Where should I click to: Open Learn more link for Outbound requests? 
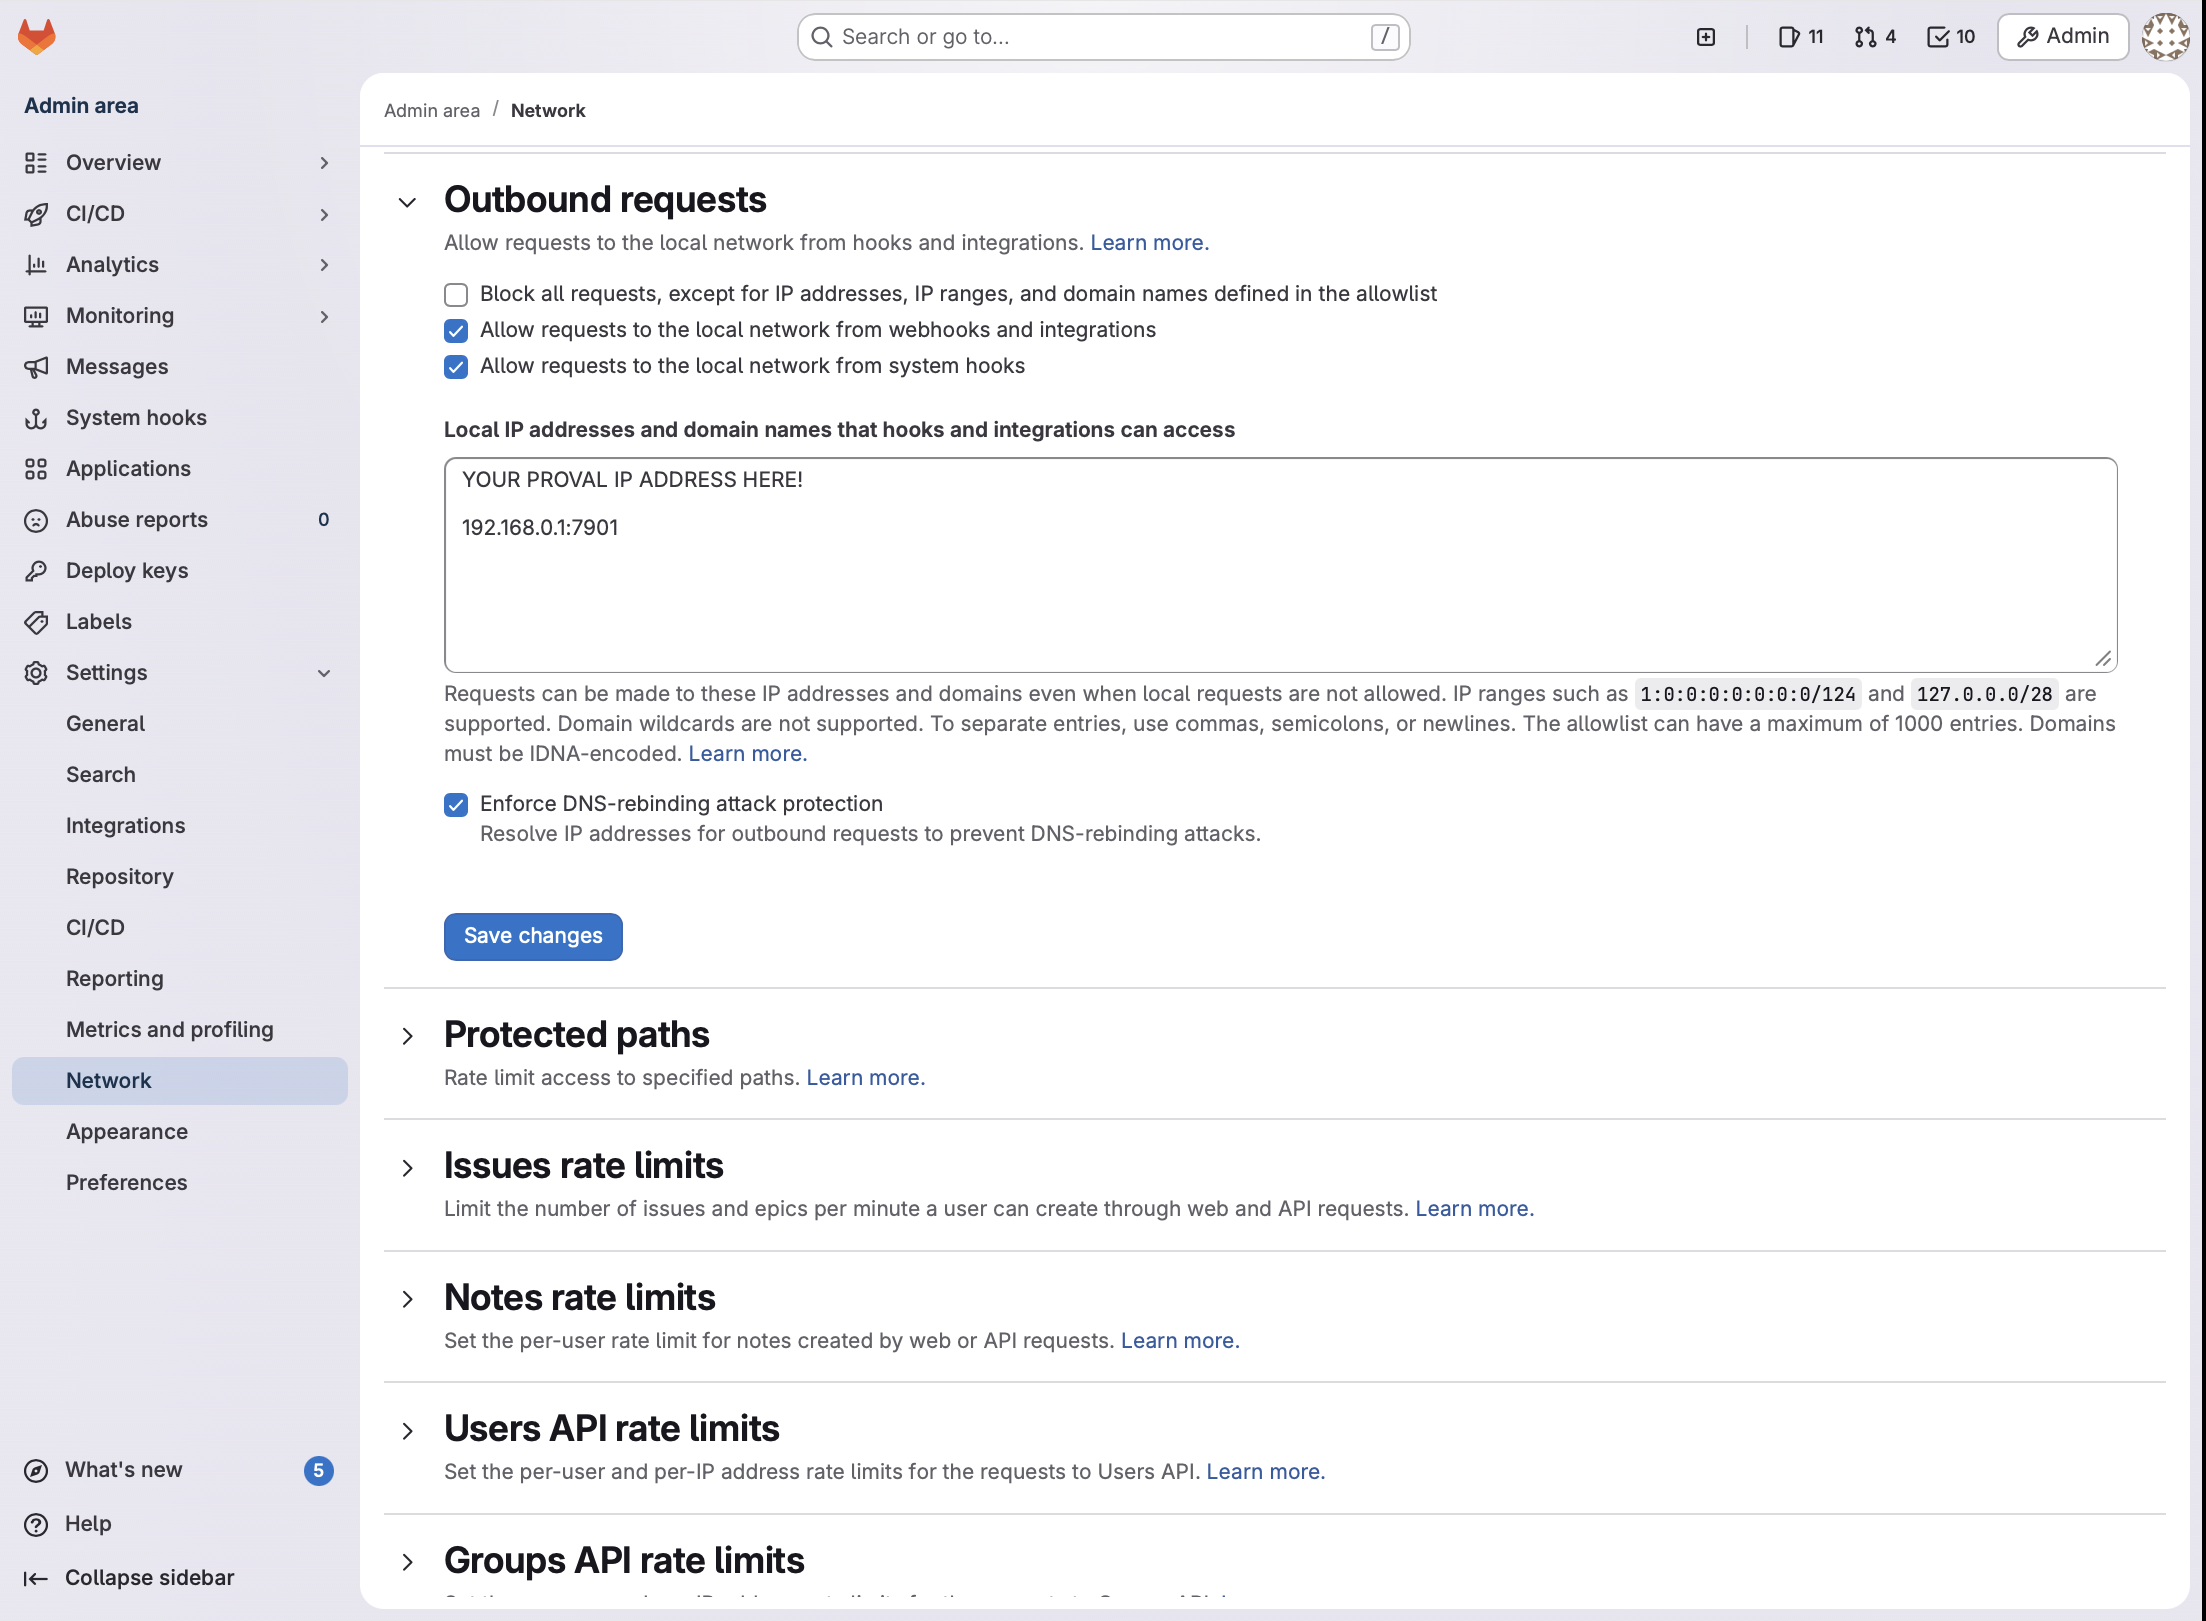1149,243
